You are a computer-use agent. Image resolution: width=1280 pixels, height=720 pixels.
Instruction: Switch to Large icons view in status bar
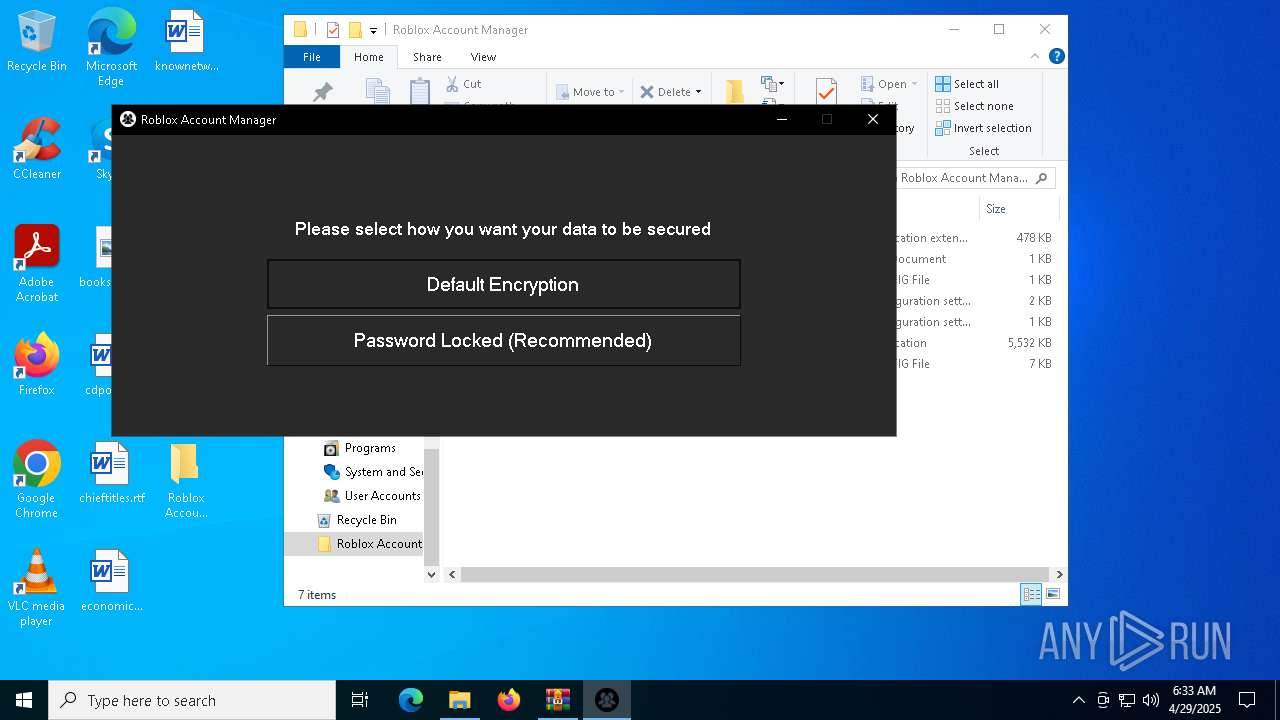[x=1052, y=594]
